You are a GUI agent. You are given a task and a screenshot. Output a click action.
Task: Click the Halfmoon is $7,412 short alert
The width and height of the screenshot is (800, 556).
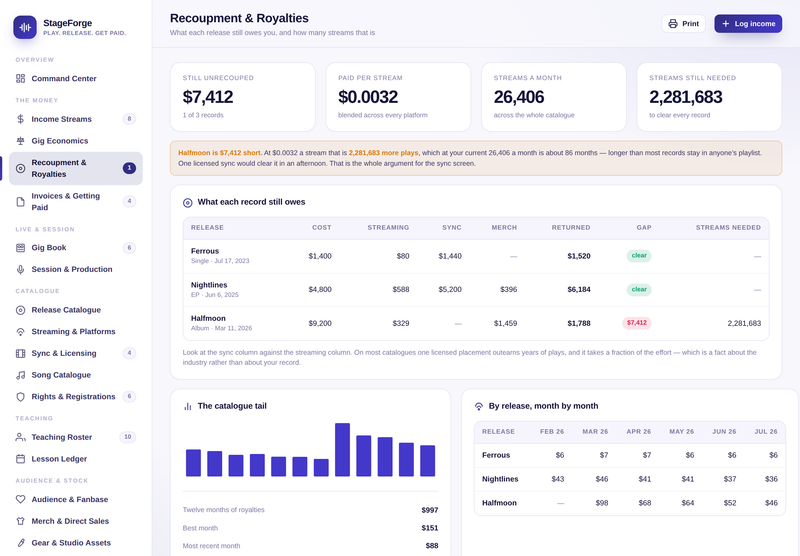point(476,158)
